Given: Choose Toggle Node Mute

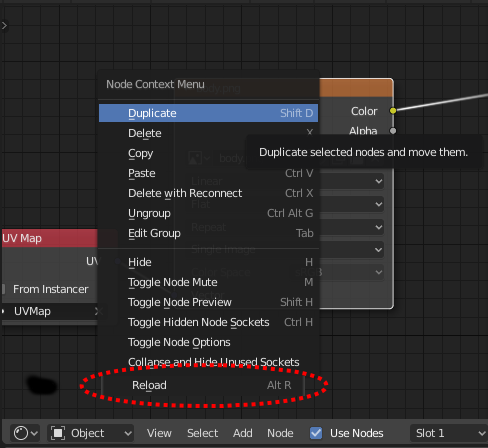Looking at the screenshot, I should coord(208,282).
